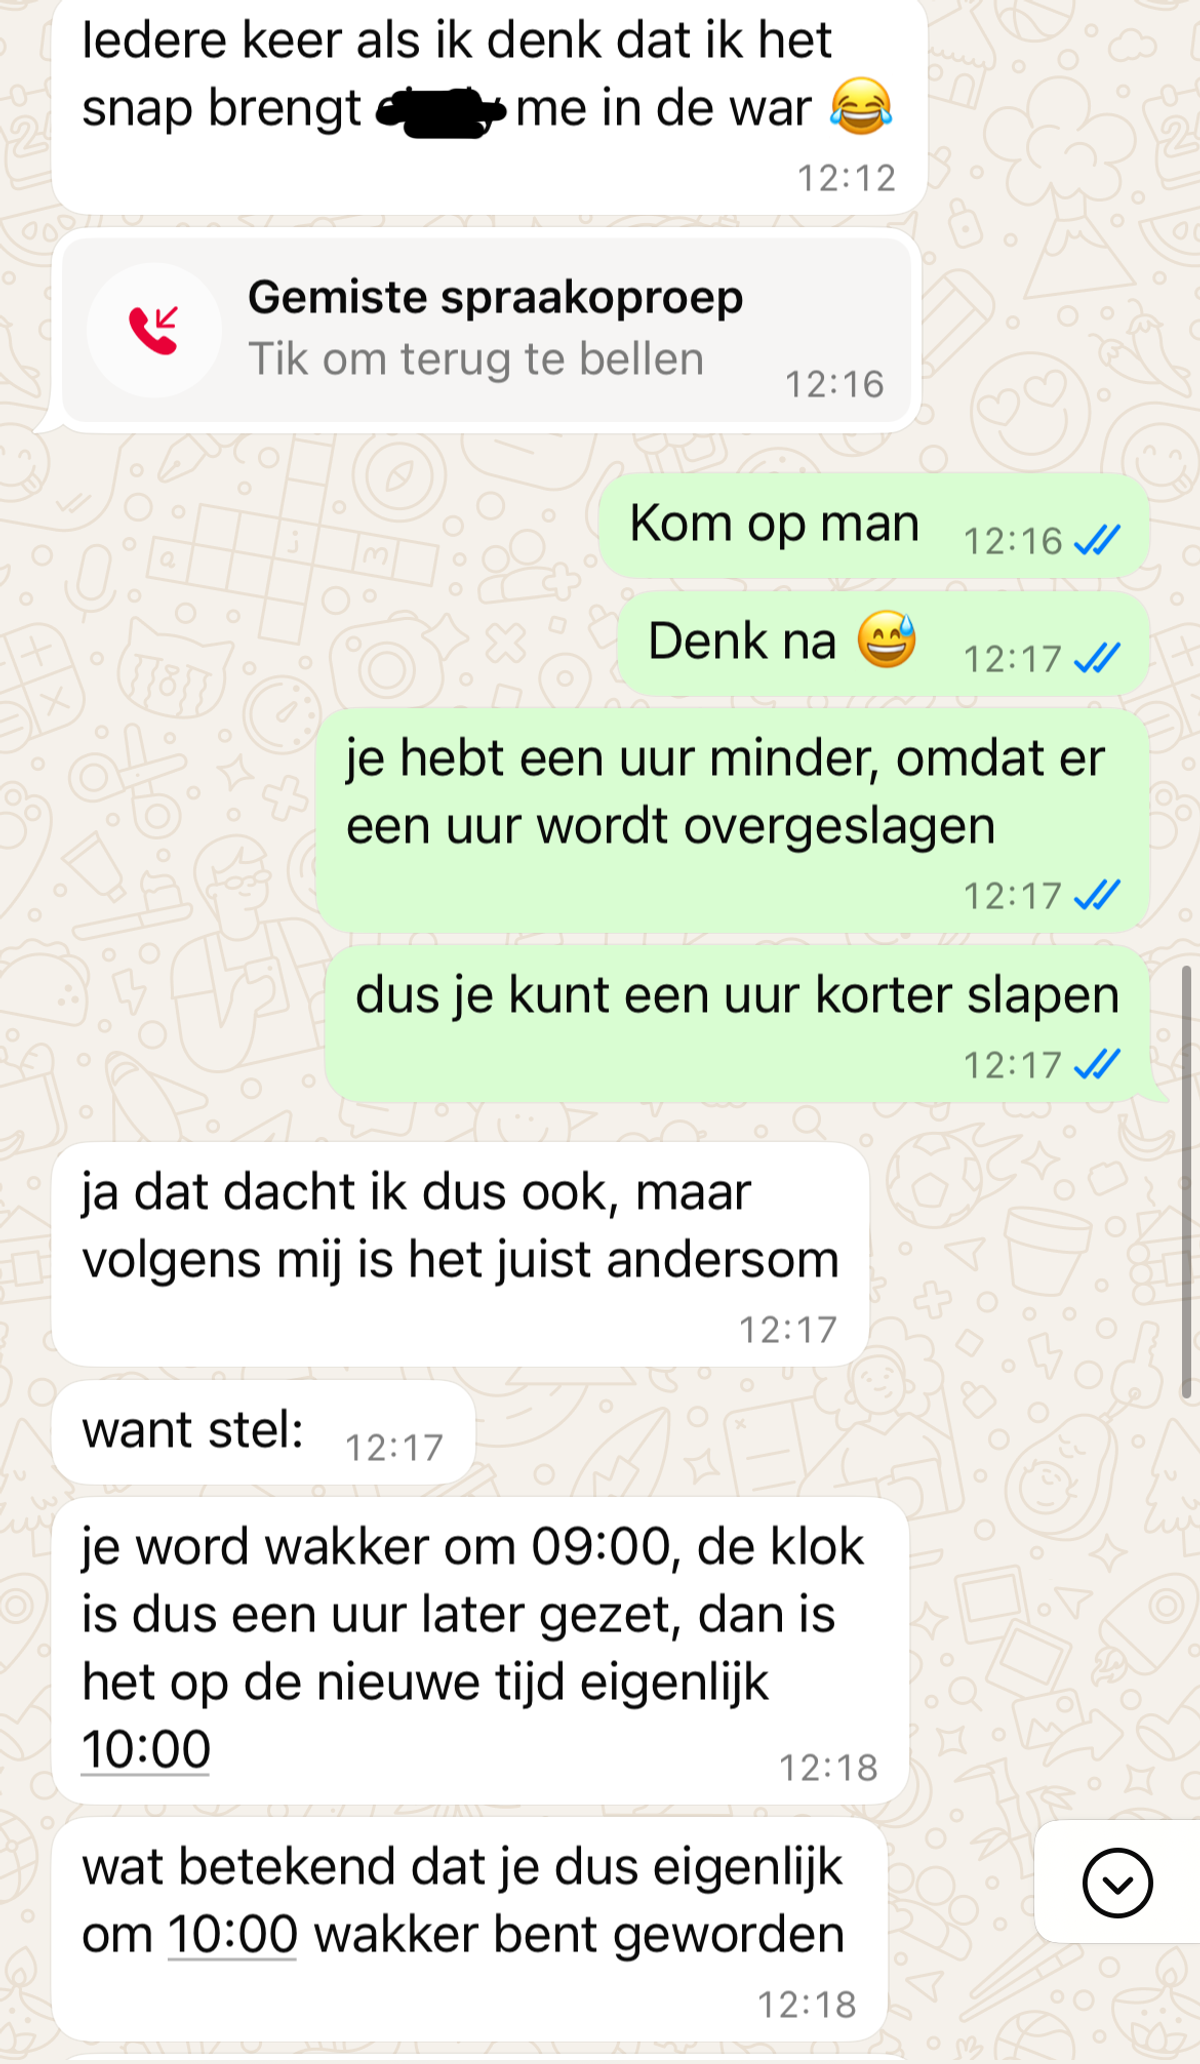Screen dimensions: 1200x2064
Task: Tap the read ticks on "je hebt een uur minder"
Action: coord(1097,895)
